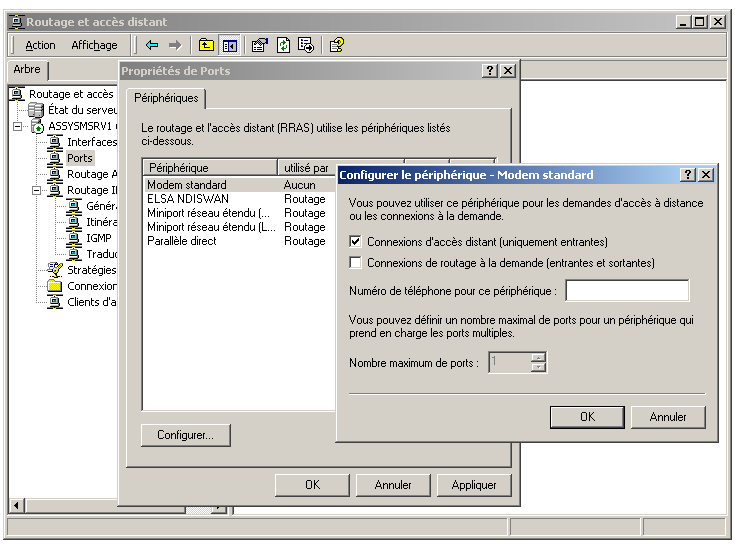Image resolution: width=735 pixels, height=551 pixels.
Task: Open the Action menu
Action: coord(40,45)
